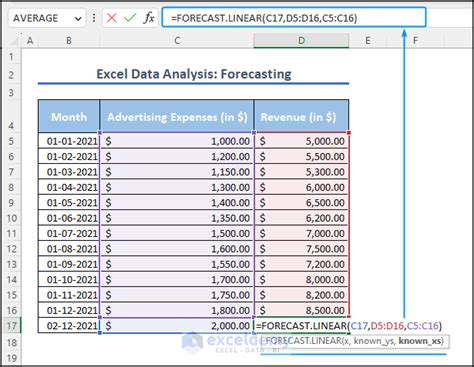Select column C header

click(177, 41)
